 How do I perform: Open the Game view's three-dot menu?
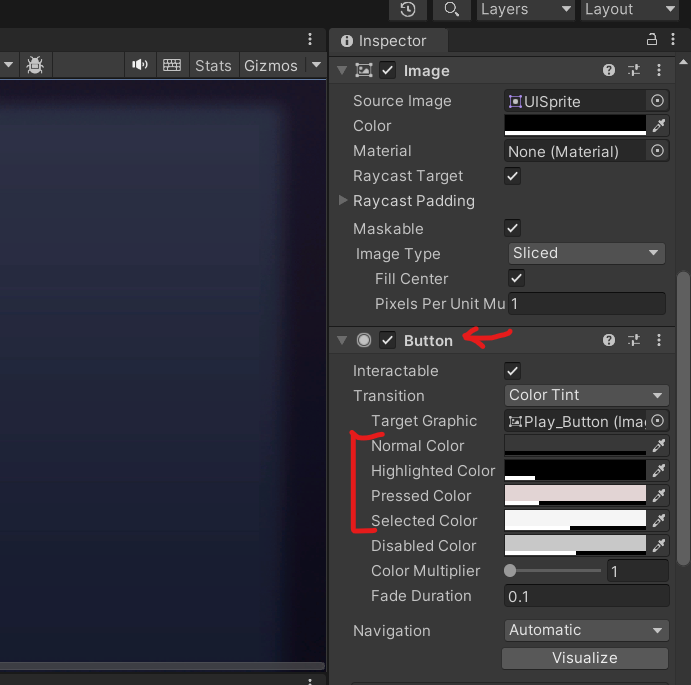310,39
